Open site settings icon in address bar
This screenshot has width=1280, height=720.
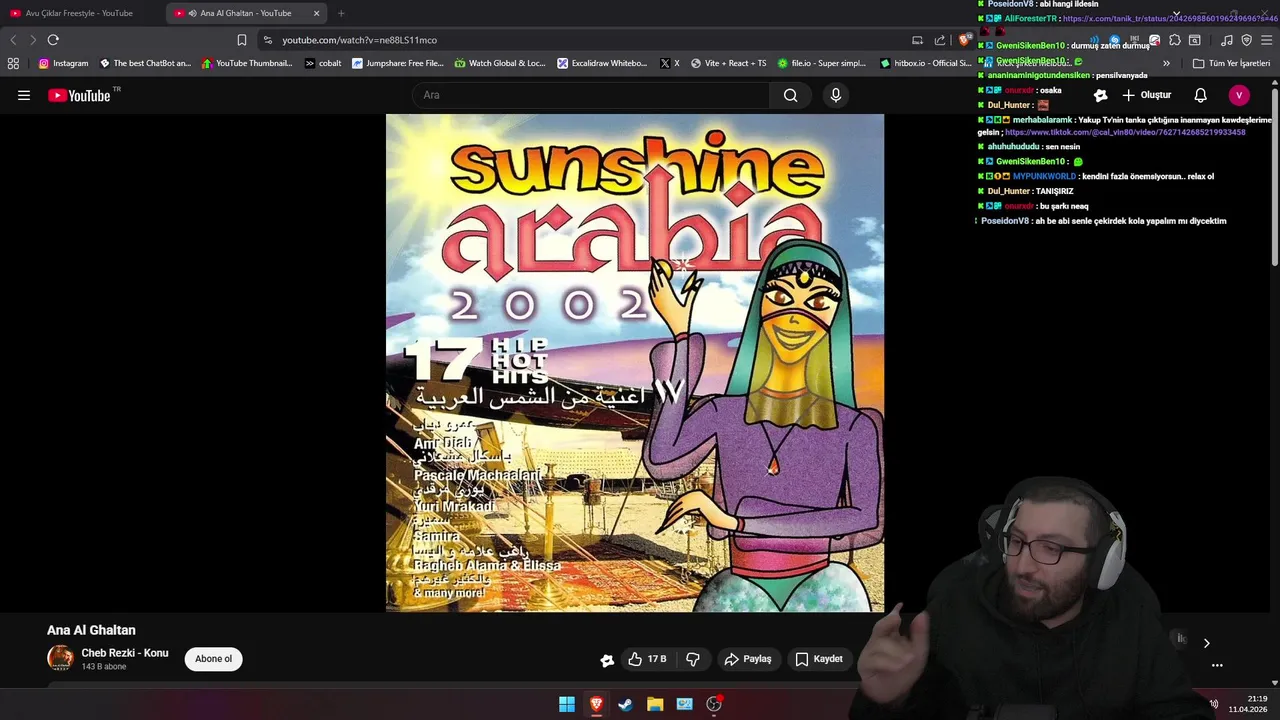tap(268, 40)
